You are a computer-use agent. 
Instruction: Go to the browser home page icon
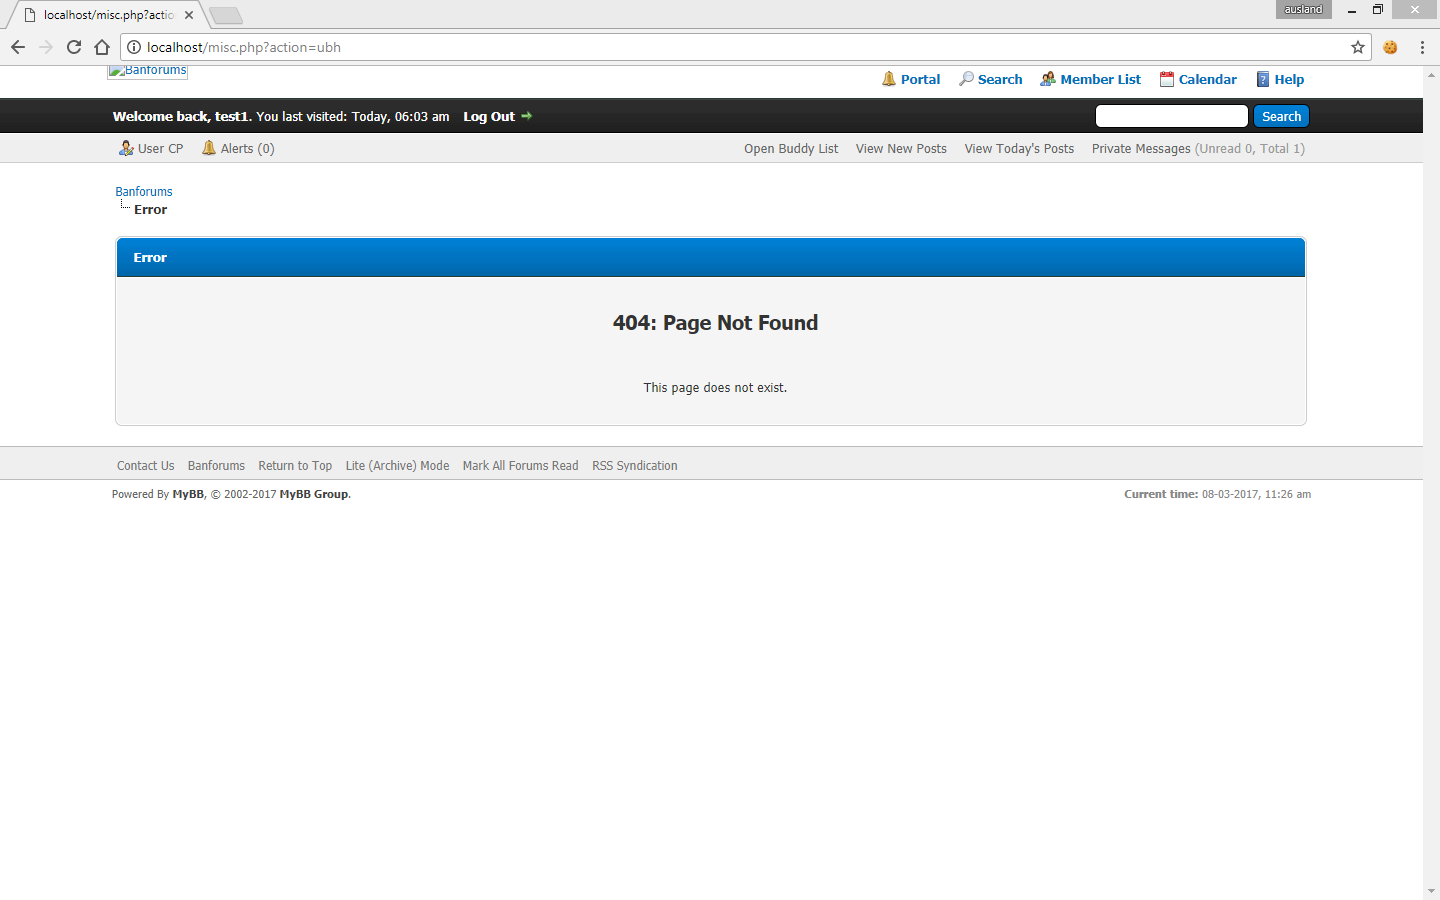(102, 47)
